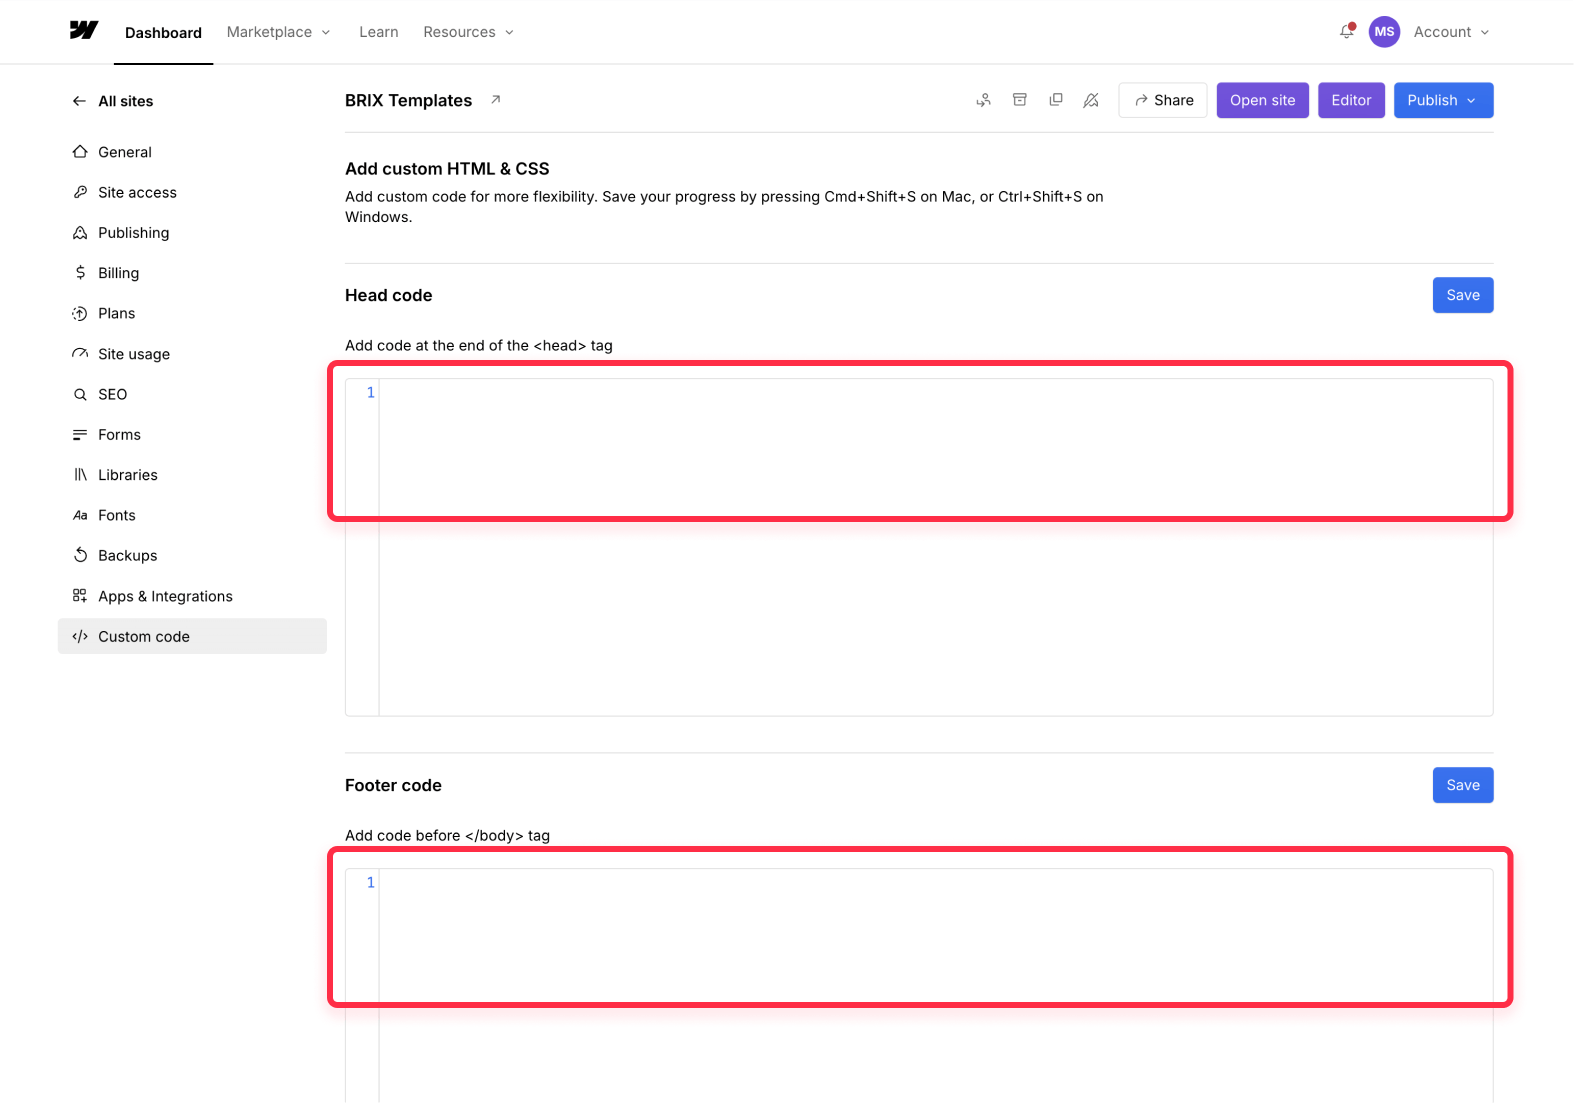This screenshot has height=1103, width=1574.
Task: Click the Webflow logo icon
Action: point(84,31)
